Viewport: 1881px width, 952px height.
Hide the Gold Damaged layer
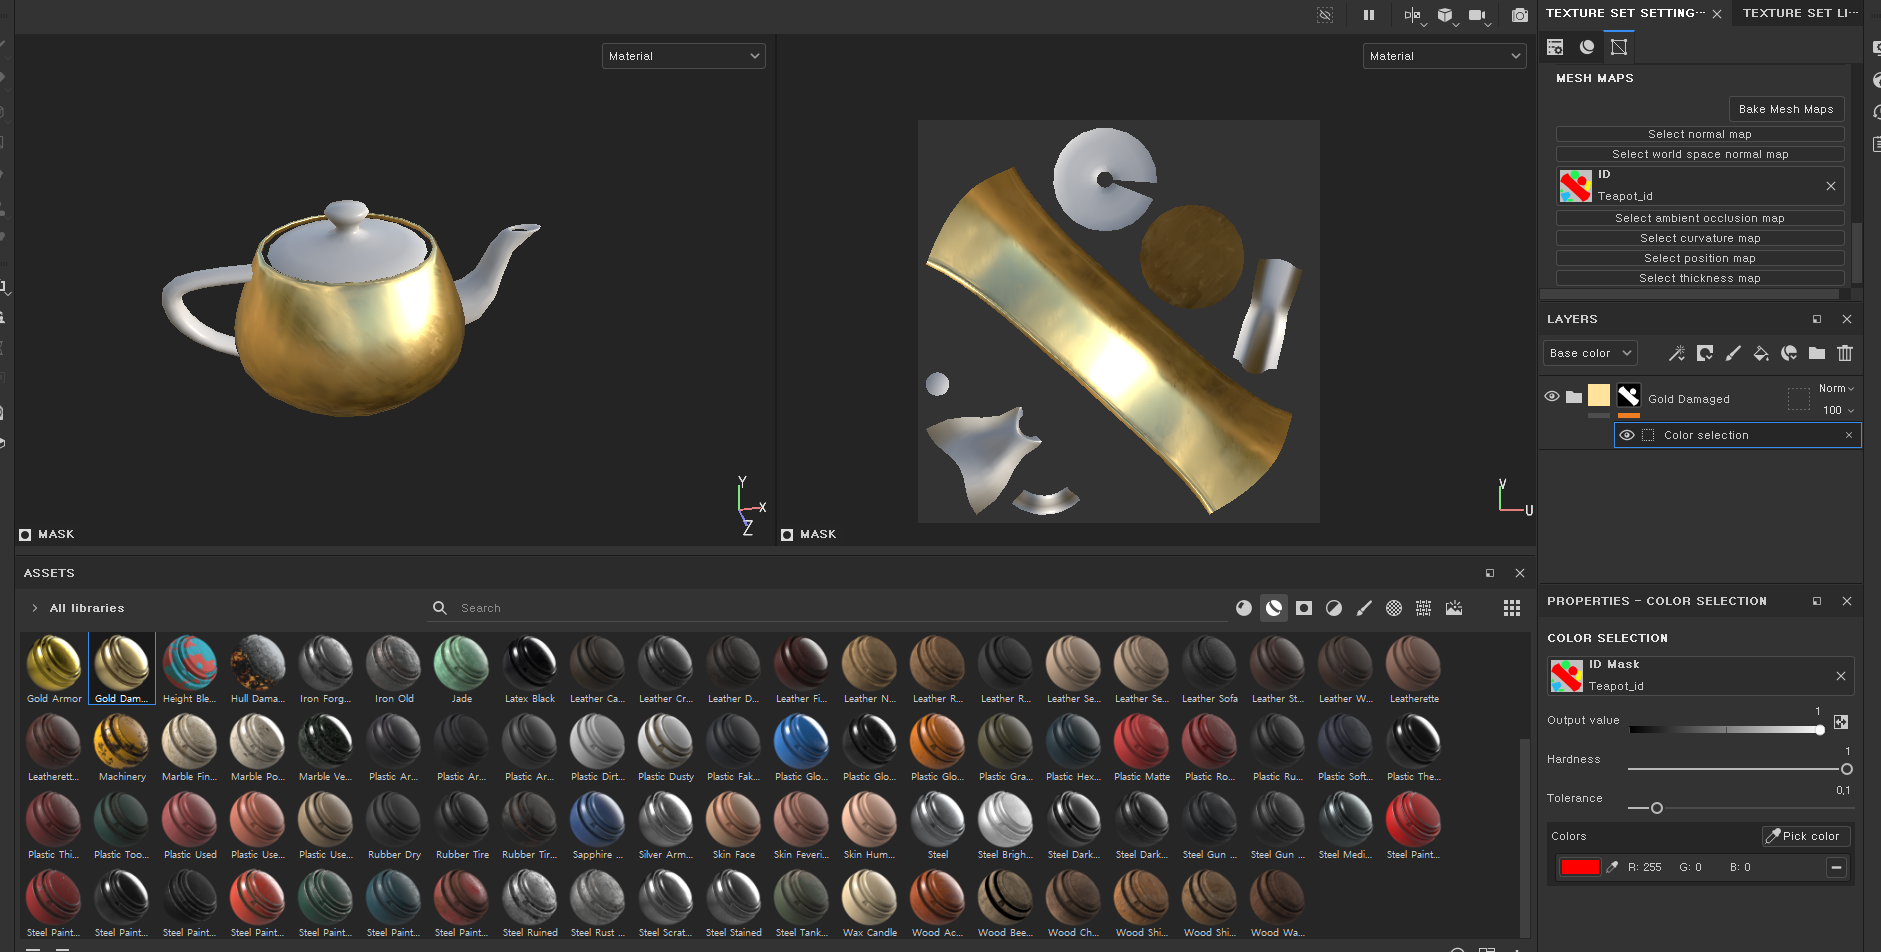tap(1552, 397)
